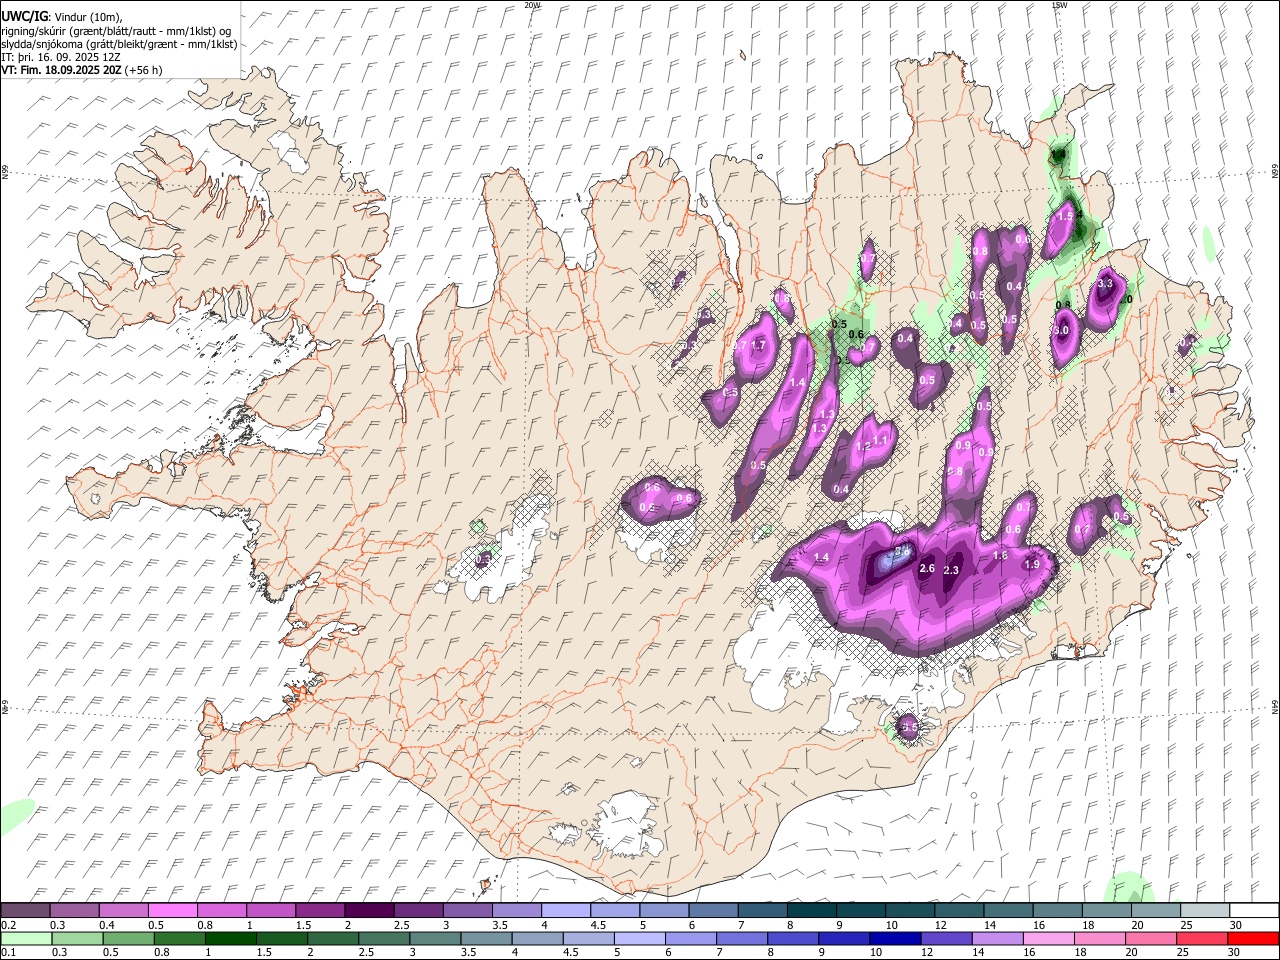Choose the crimson swatch labeled 25 in lower row
The image size is (1280, 960).
click(1202, 938)
